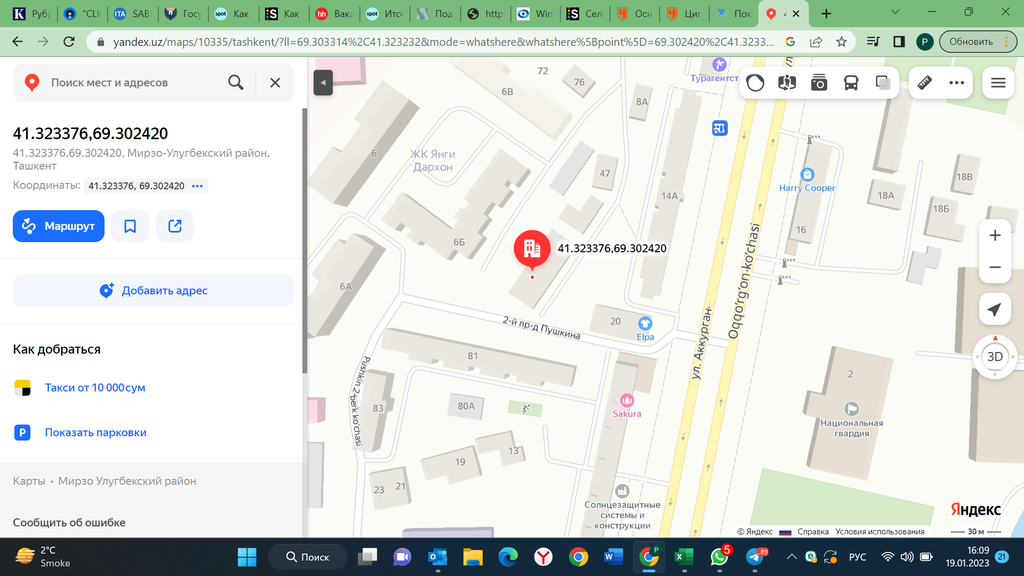Screen dimensions: 1024x576
Task: Expand coordinates options next to Координаты
Action: pyautogui.click(x=198, y=186)
